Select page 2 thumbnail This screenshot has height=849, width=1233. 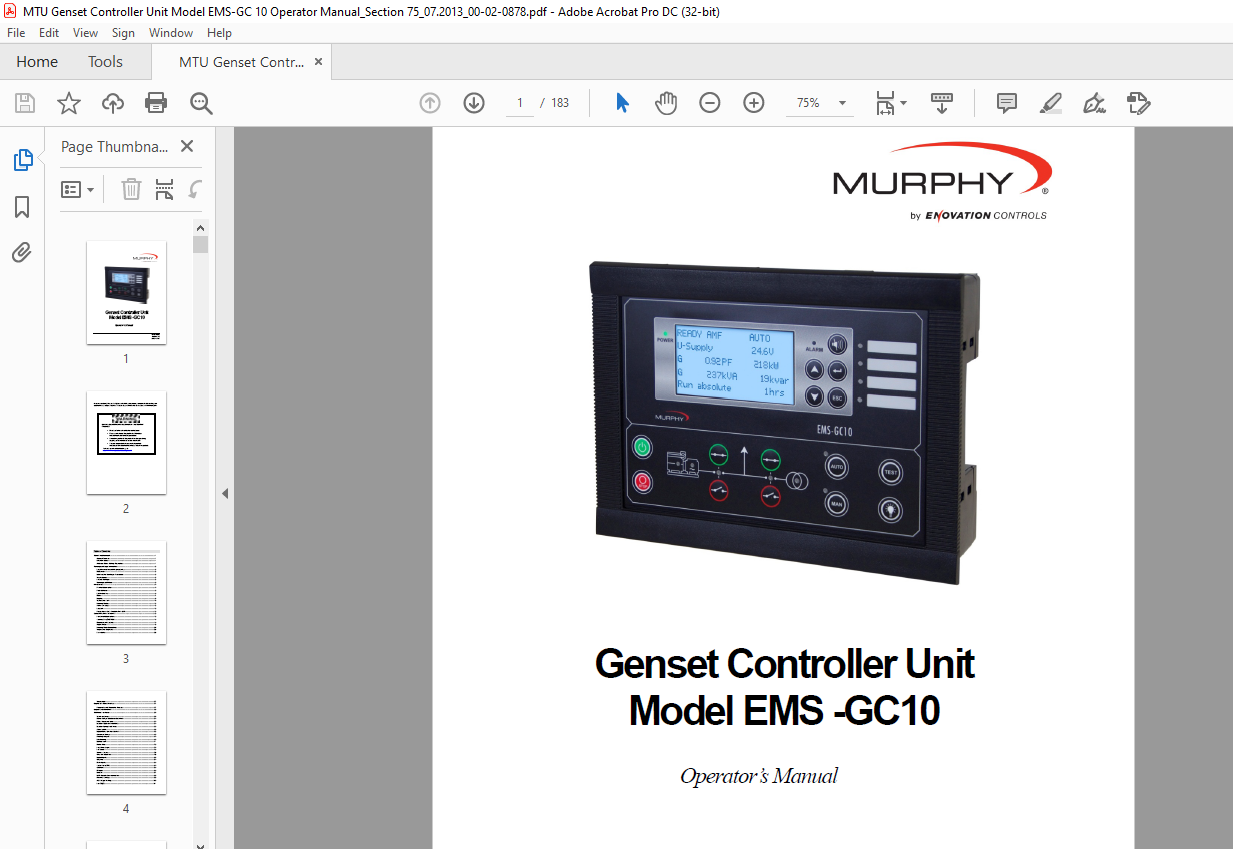(126, 442)
